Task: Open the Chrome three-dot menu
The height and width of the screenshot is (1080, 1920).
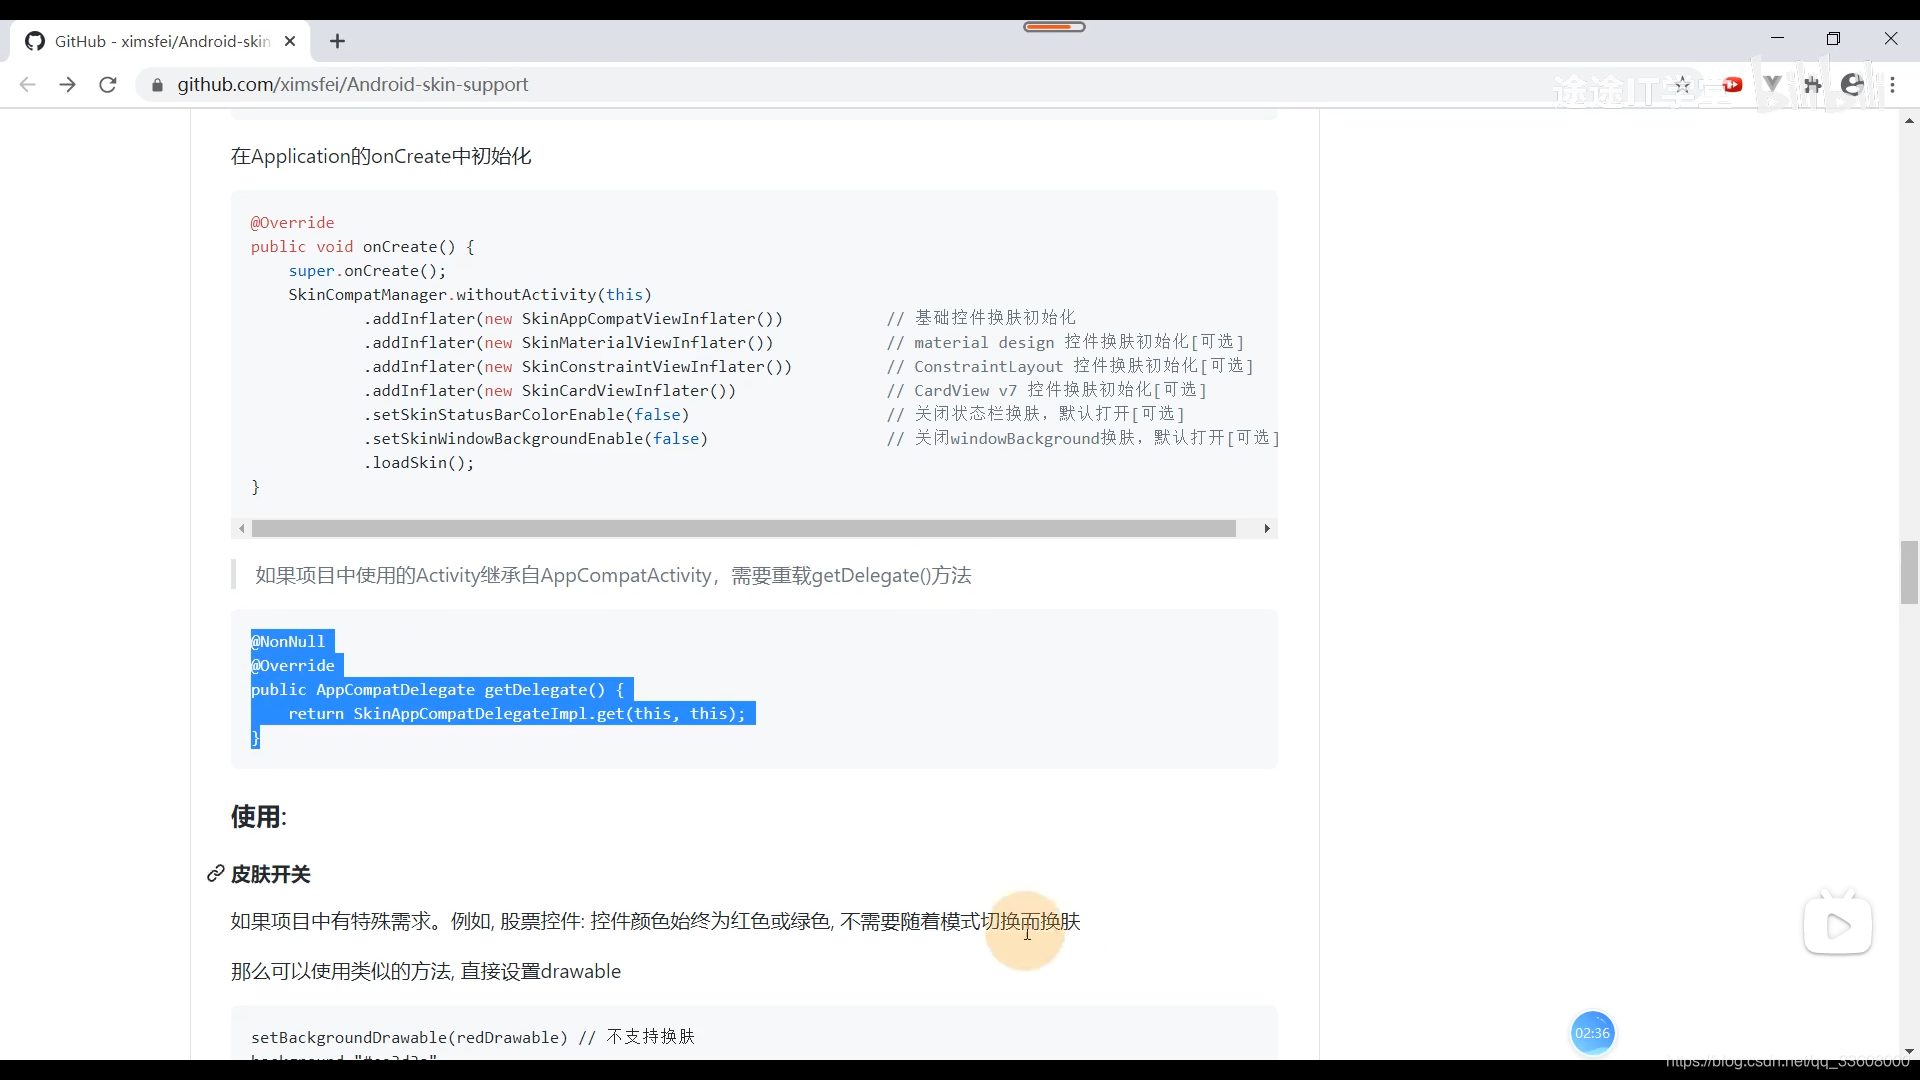Action: pyautogui.click(x=1892, y=85)
